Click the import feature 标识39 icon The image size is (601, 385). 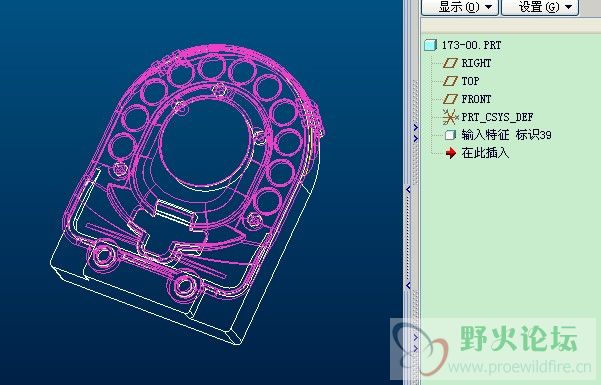pos(450,135)
